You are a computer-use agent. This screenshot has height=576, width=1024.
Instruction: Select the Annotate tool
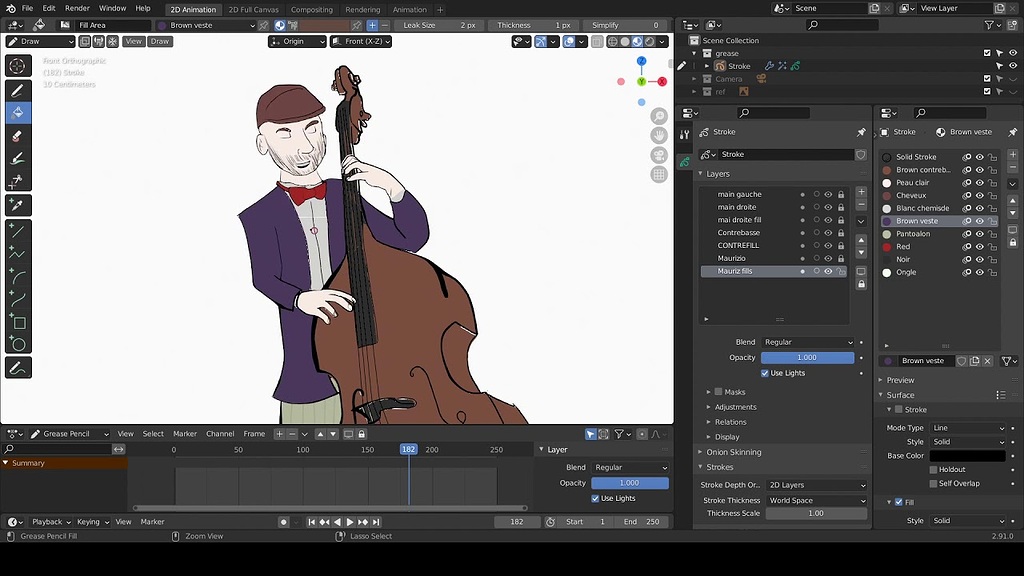pos(18,368)
